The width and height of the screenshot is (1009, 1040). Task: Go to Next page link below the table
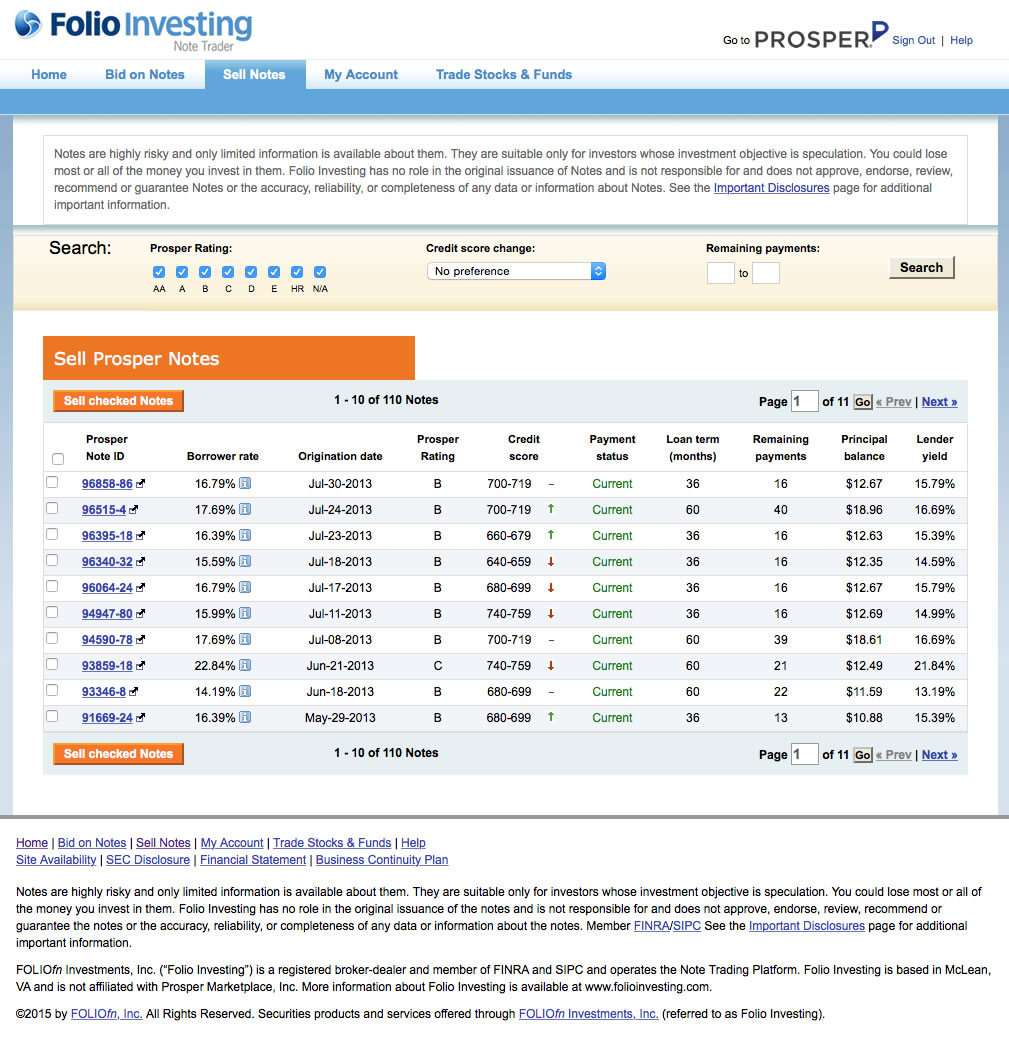pyautogui.click(x=939, y=755)
